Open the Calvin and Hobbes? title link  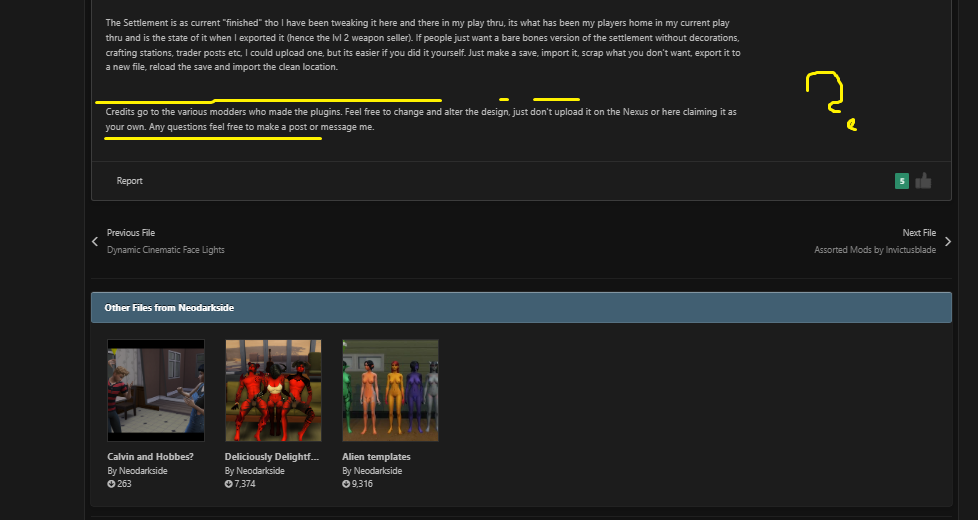pos(150,456)
